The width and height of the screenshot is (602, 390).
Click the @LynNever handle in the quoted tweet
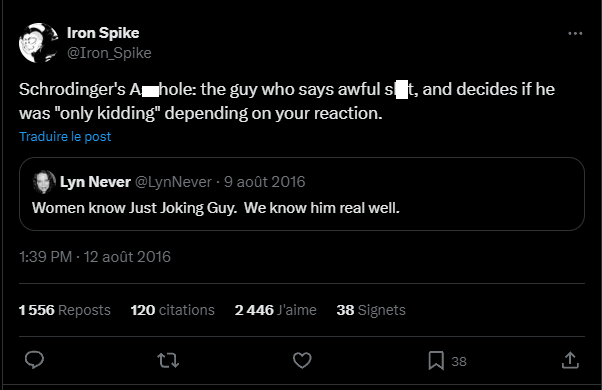(x=173, y=182)
